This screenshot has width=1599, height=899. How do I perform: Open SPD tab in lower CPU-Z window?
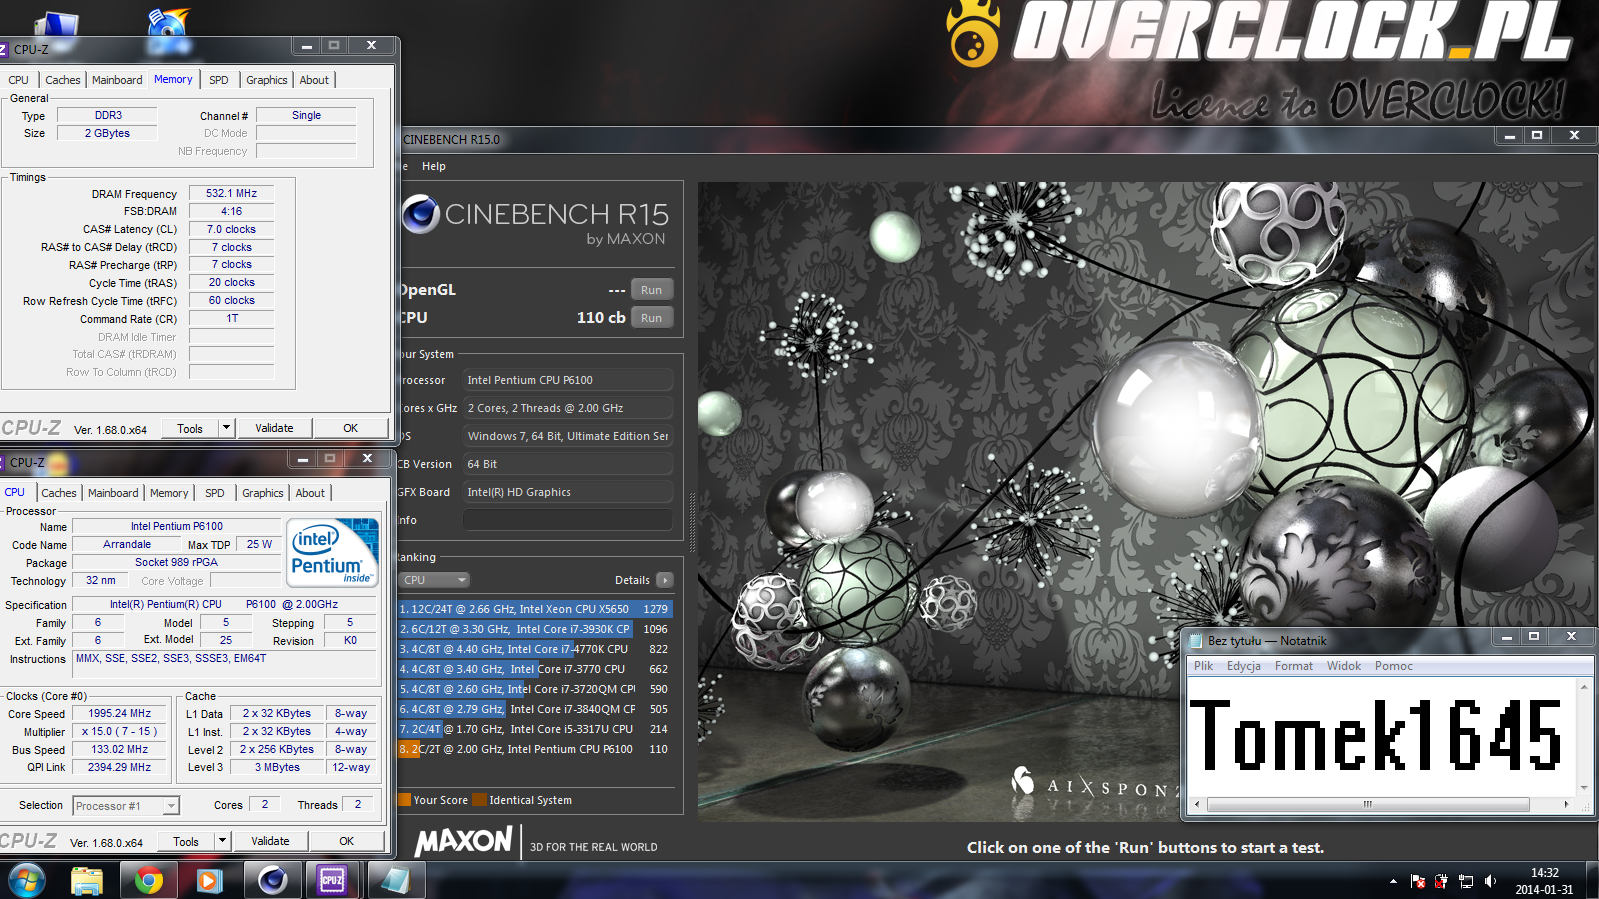click(x=215, y=493)
